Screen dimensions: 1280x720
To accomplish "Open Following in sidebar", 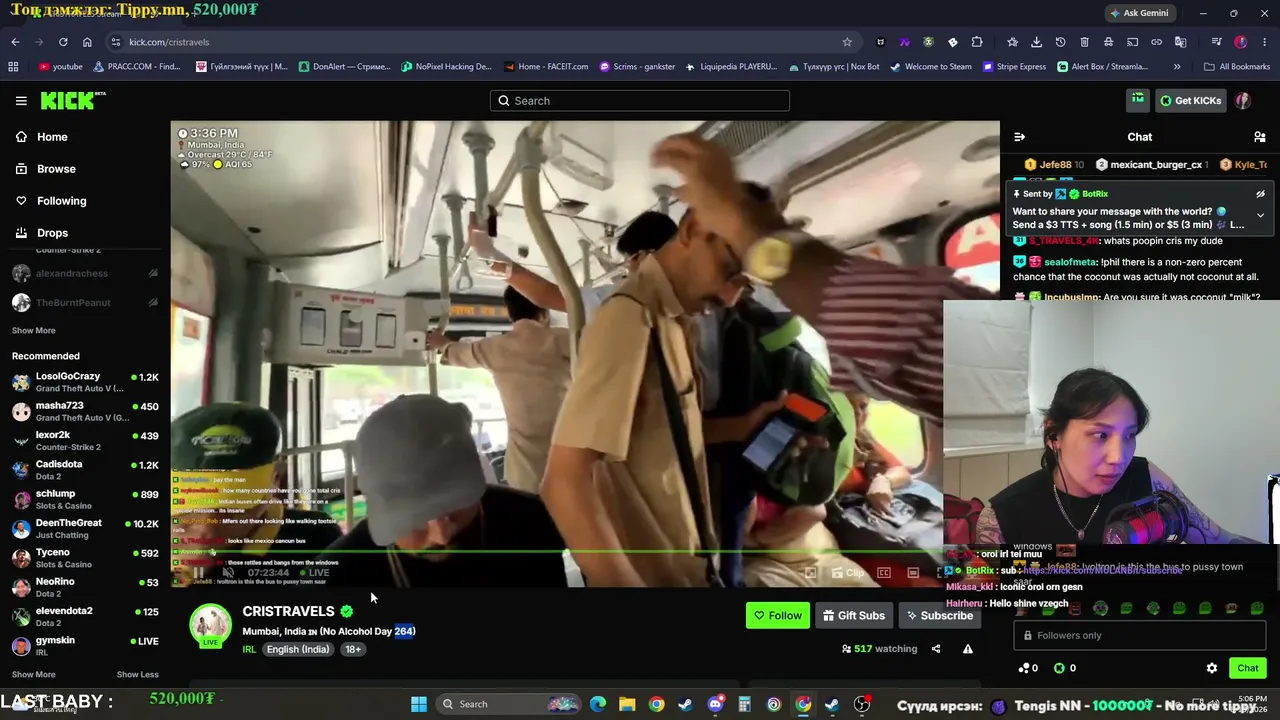I will (51, 201).
